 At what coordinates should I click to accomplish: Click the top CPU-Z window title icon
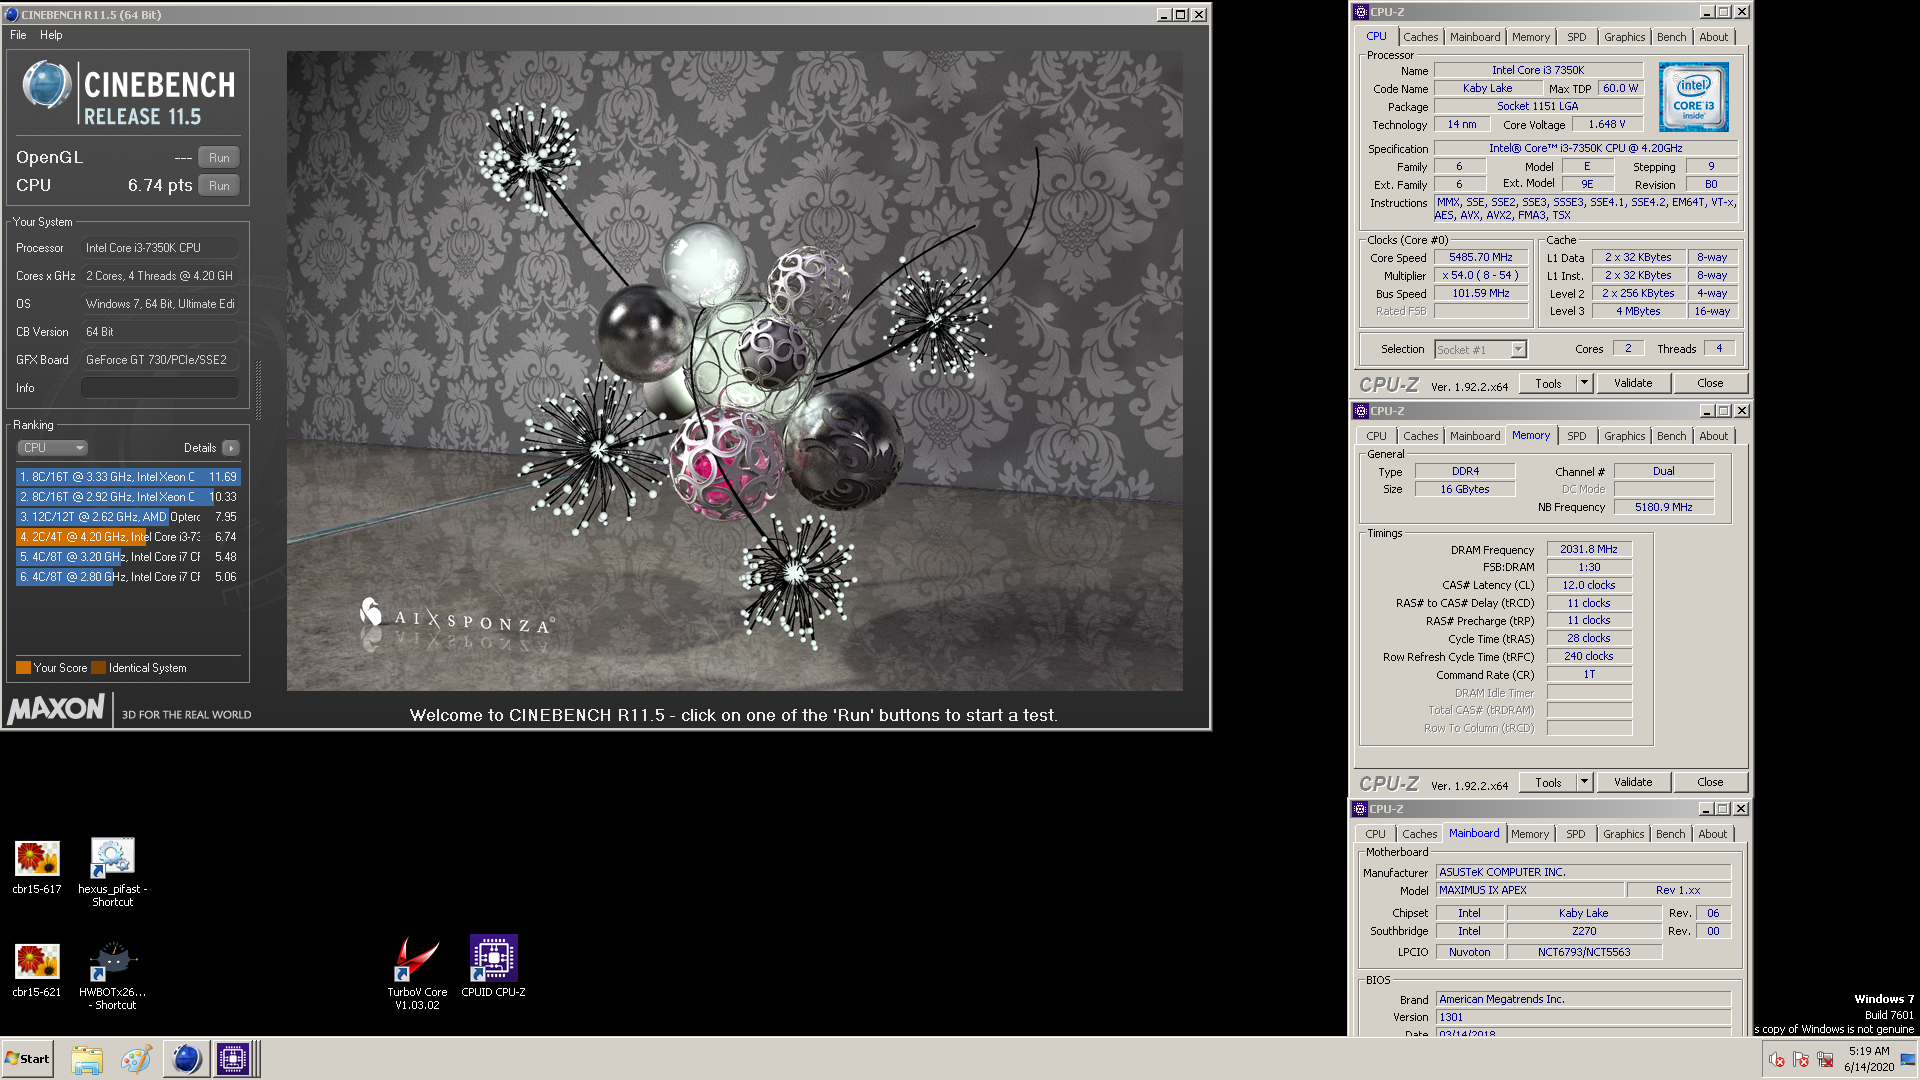(1360, 12)
